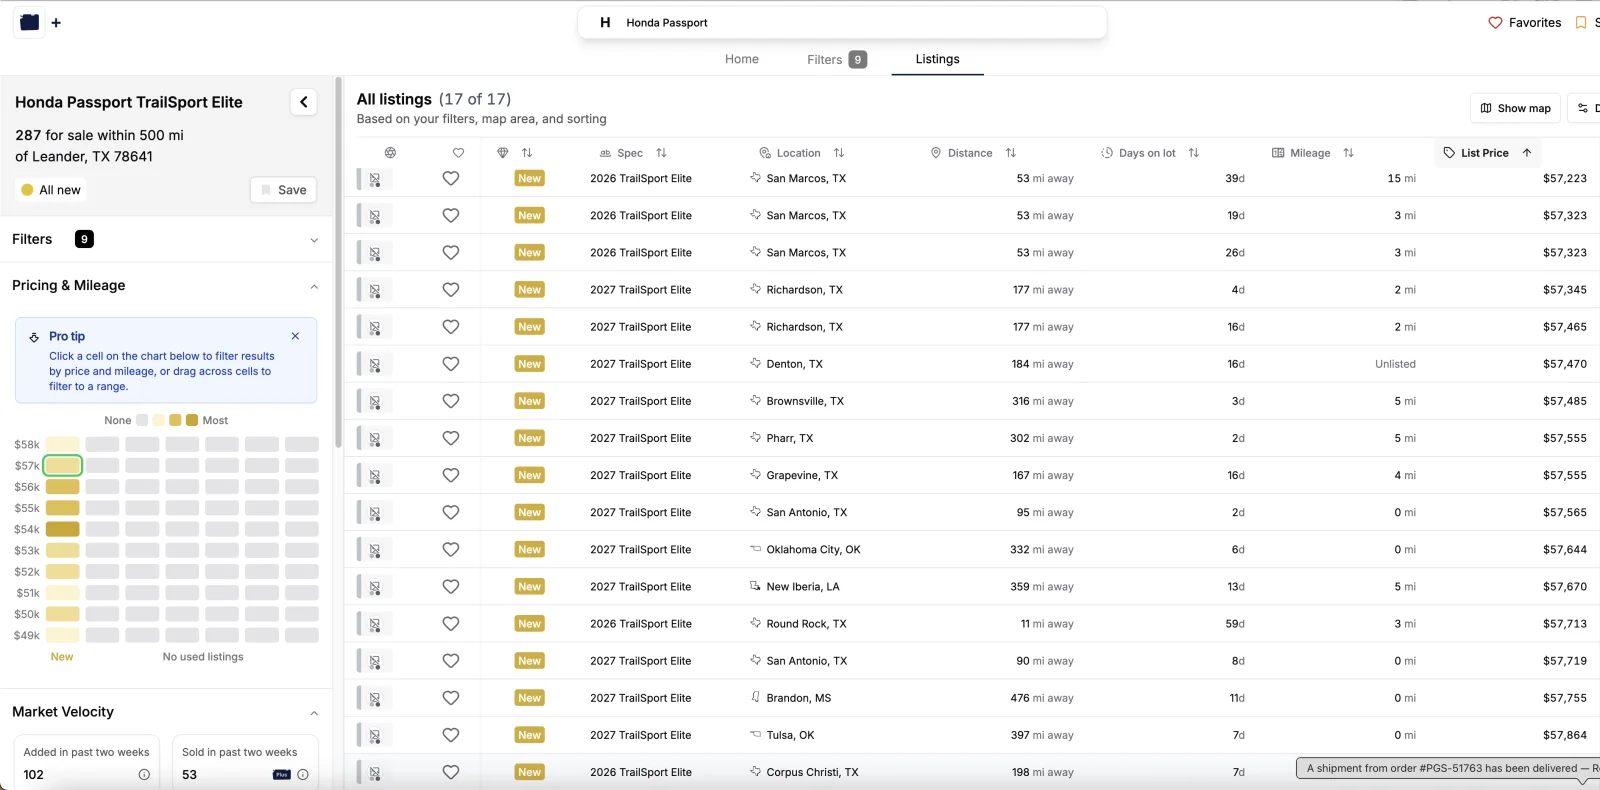Click the heart icon in the table header
This screenshot has height=790, width=1600.
(x=458, y=153)
